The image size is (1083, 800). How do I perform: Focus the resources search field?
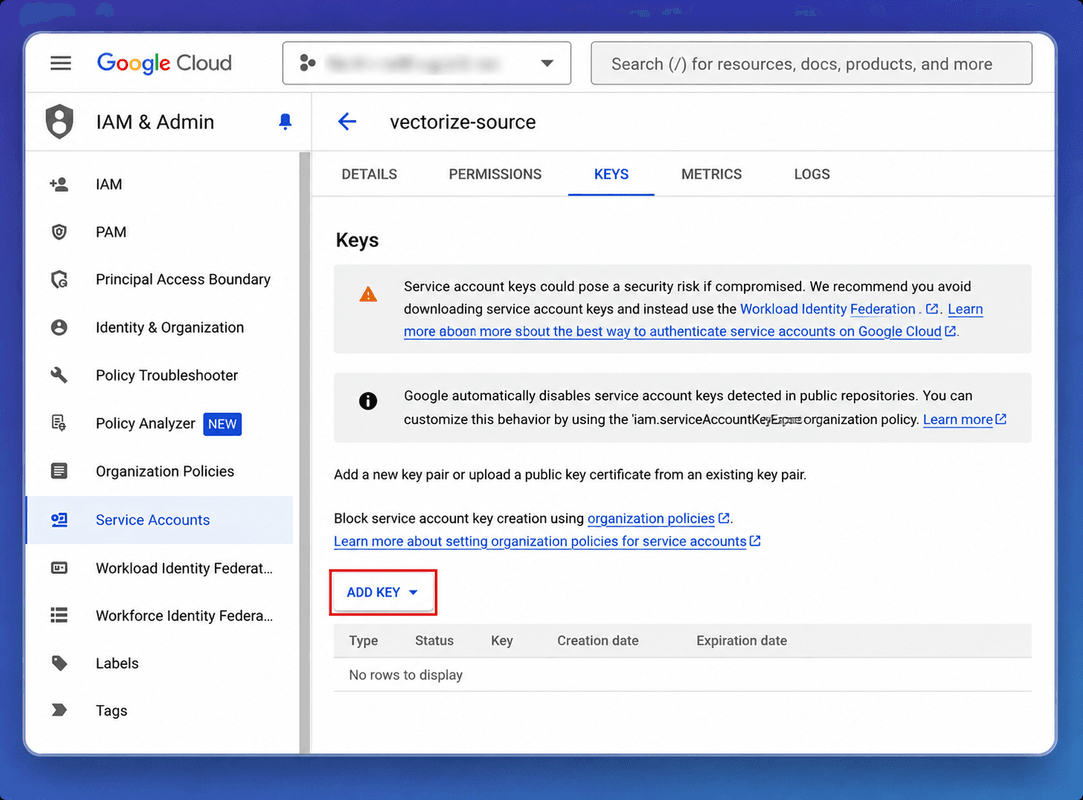tap(811, 64)
